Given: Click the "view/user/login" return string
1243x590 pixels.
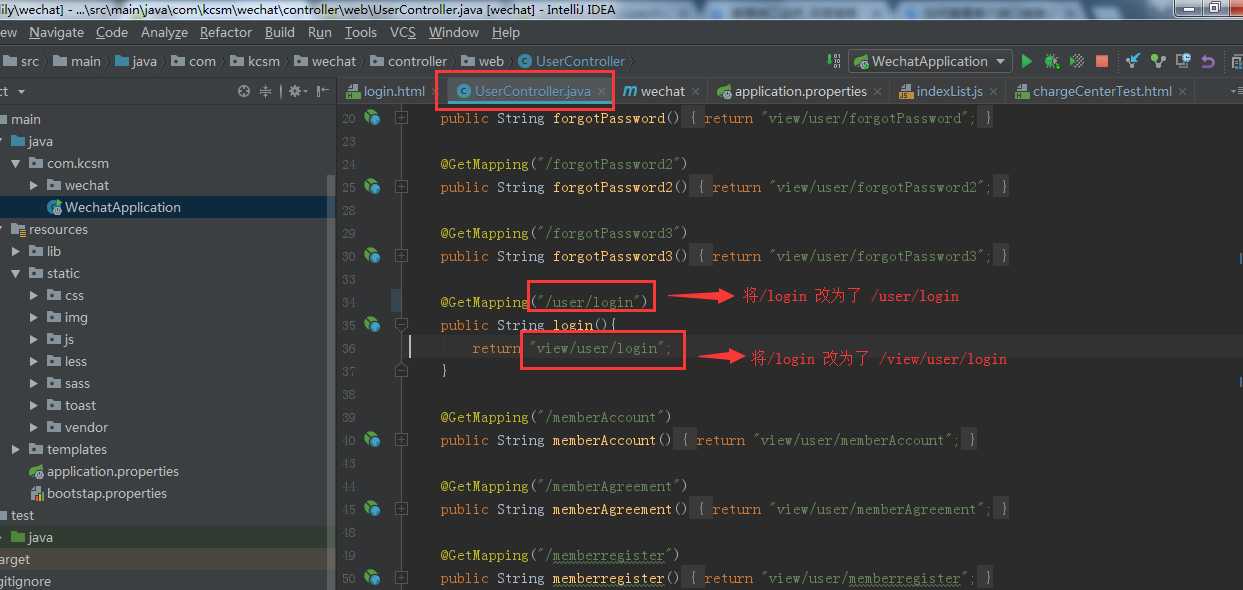Looking at the screenshot, I should pos(597,348).
